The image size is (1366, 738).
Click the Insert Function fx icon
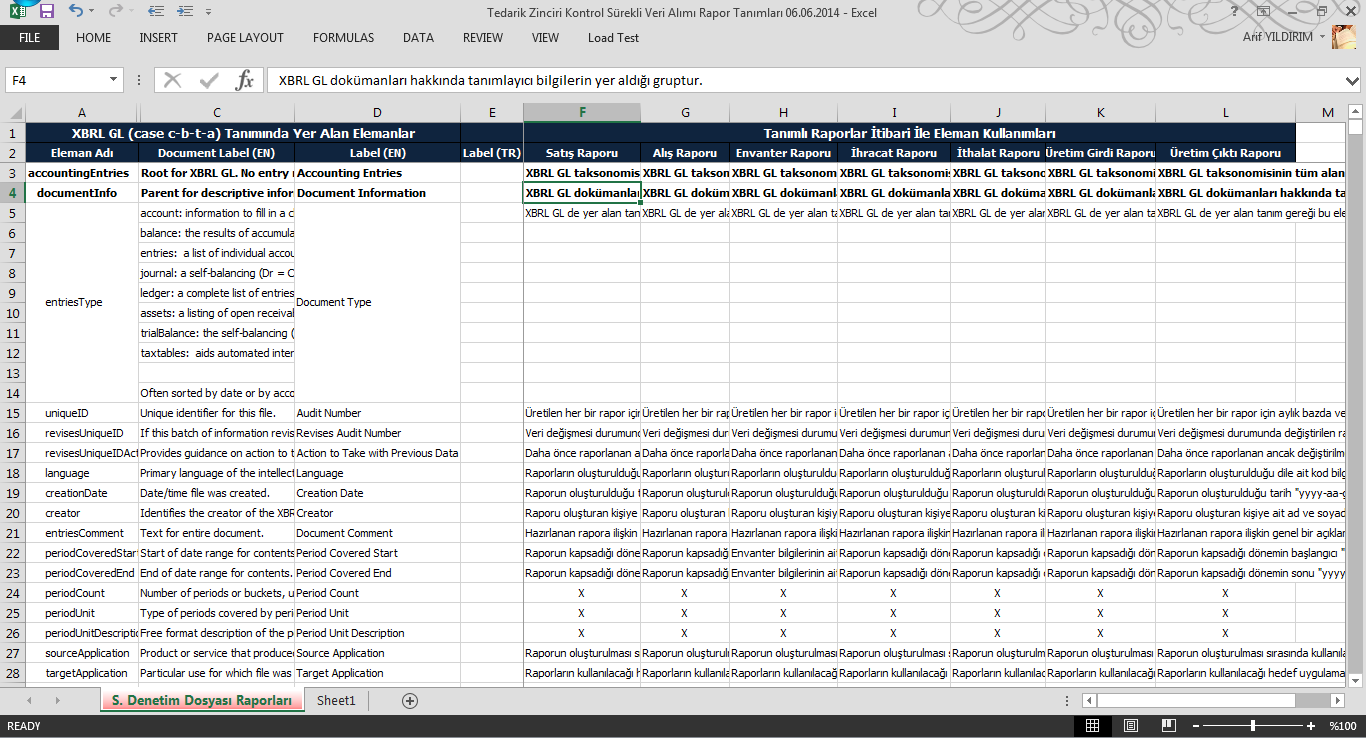tap(244, 80)
